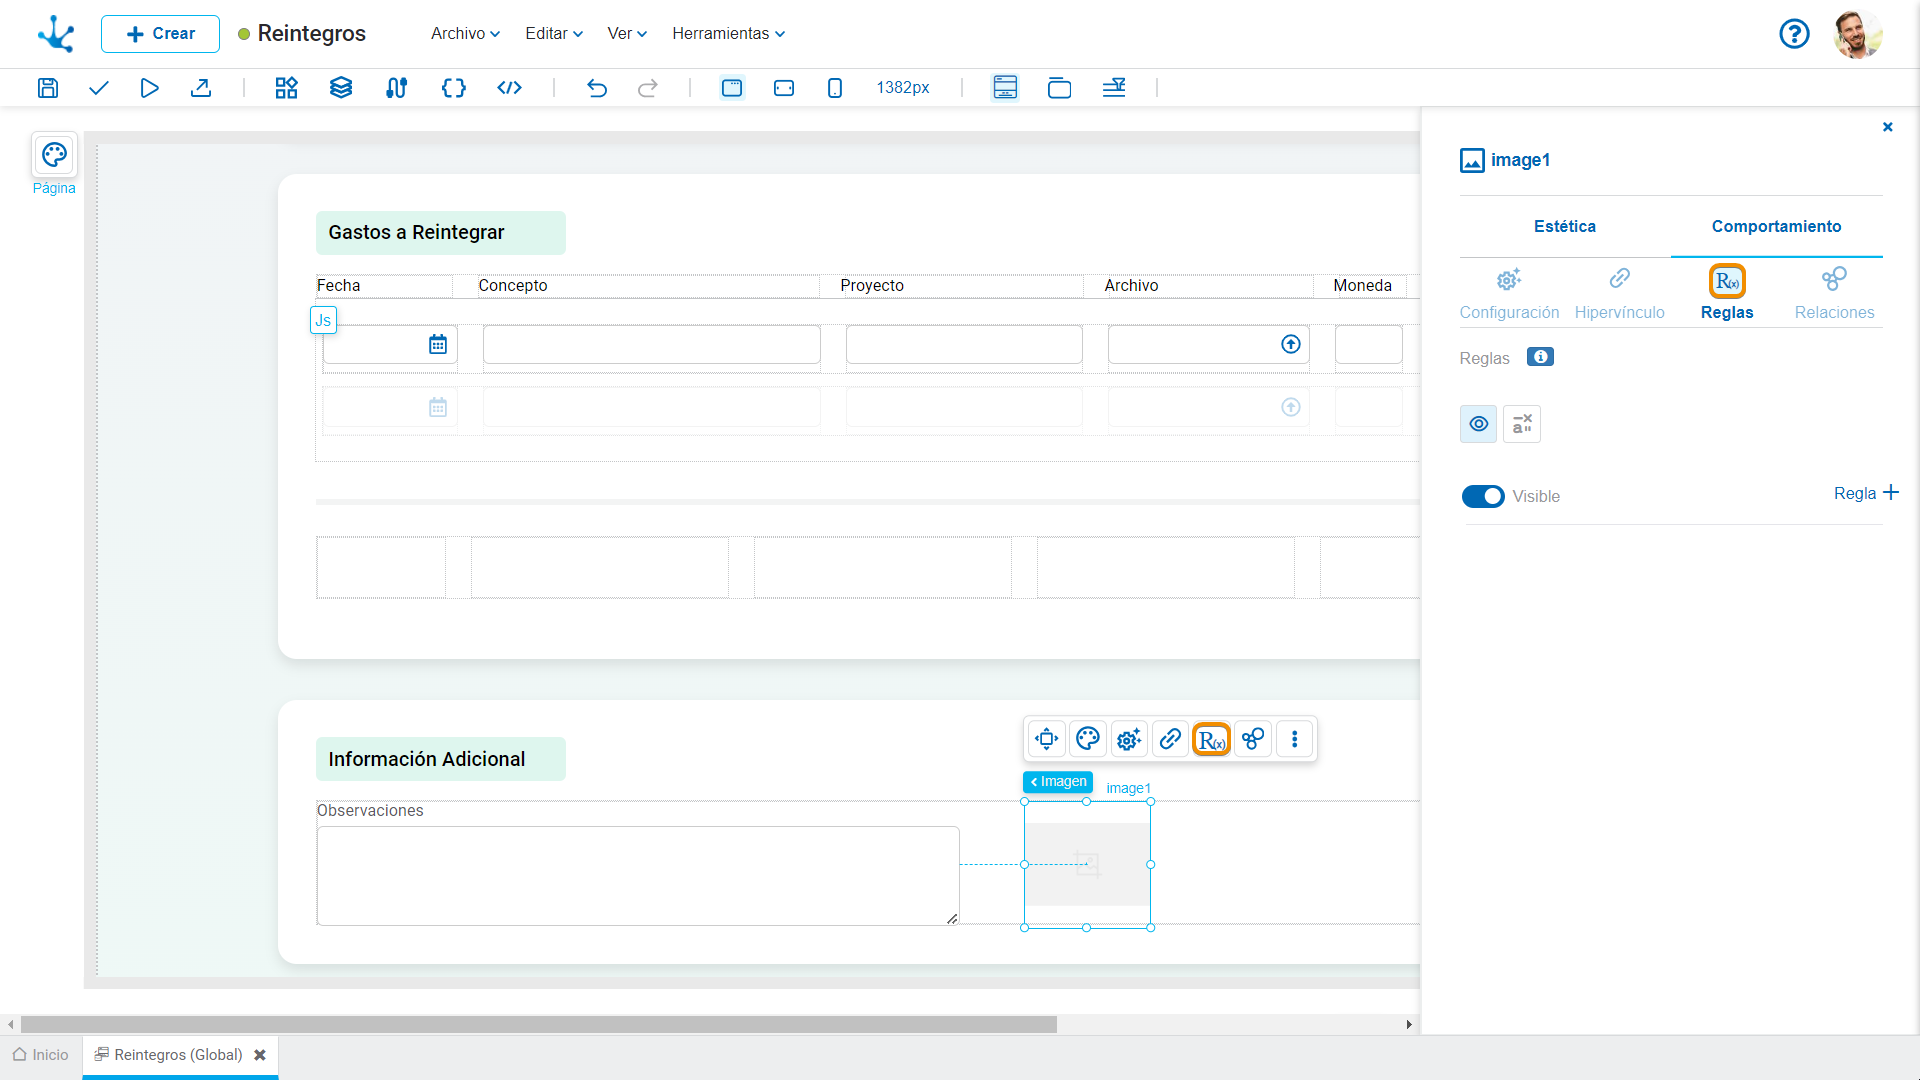The width and height of the screenshot is (1920, 1080).
Task: Click the collapse rows toolbar icon
Action: point(1114,88)
